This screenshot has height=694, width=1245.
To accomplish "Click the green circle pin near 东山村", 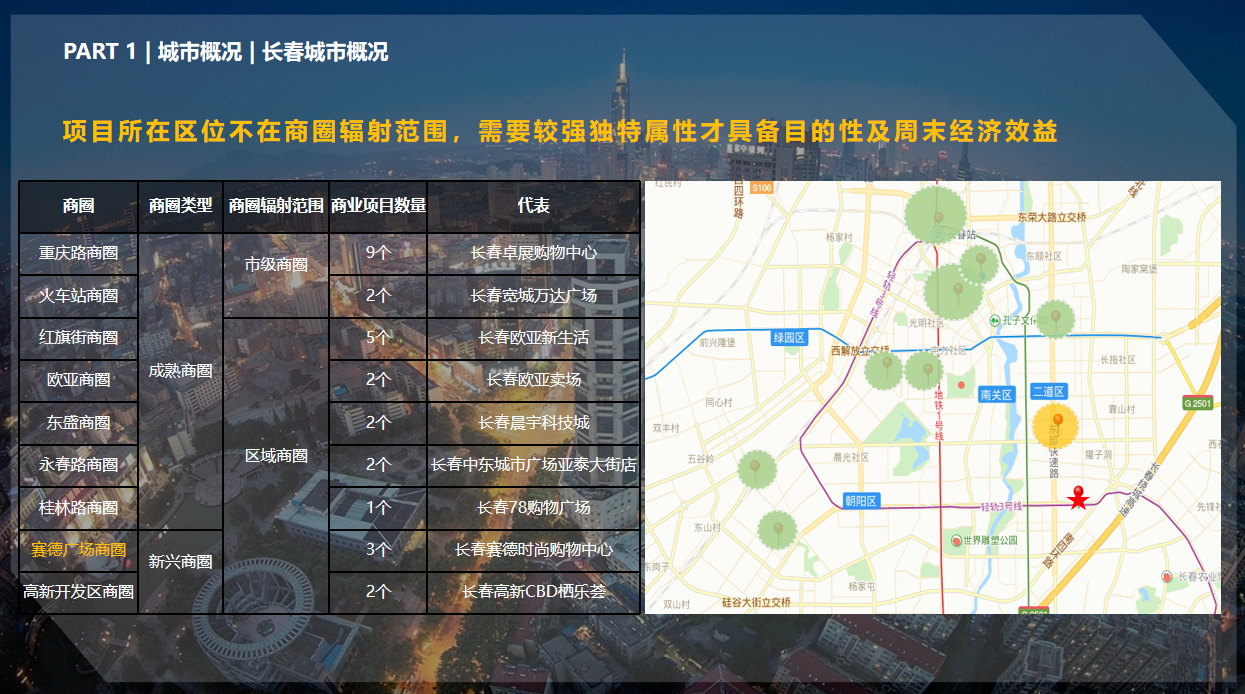I will [x=777, y=530].
